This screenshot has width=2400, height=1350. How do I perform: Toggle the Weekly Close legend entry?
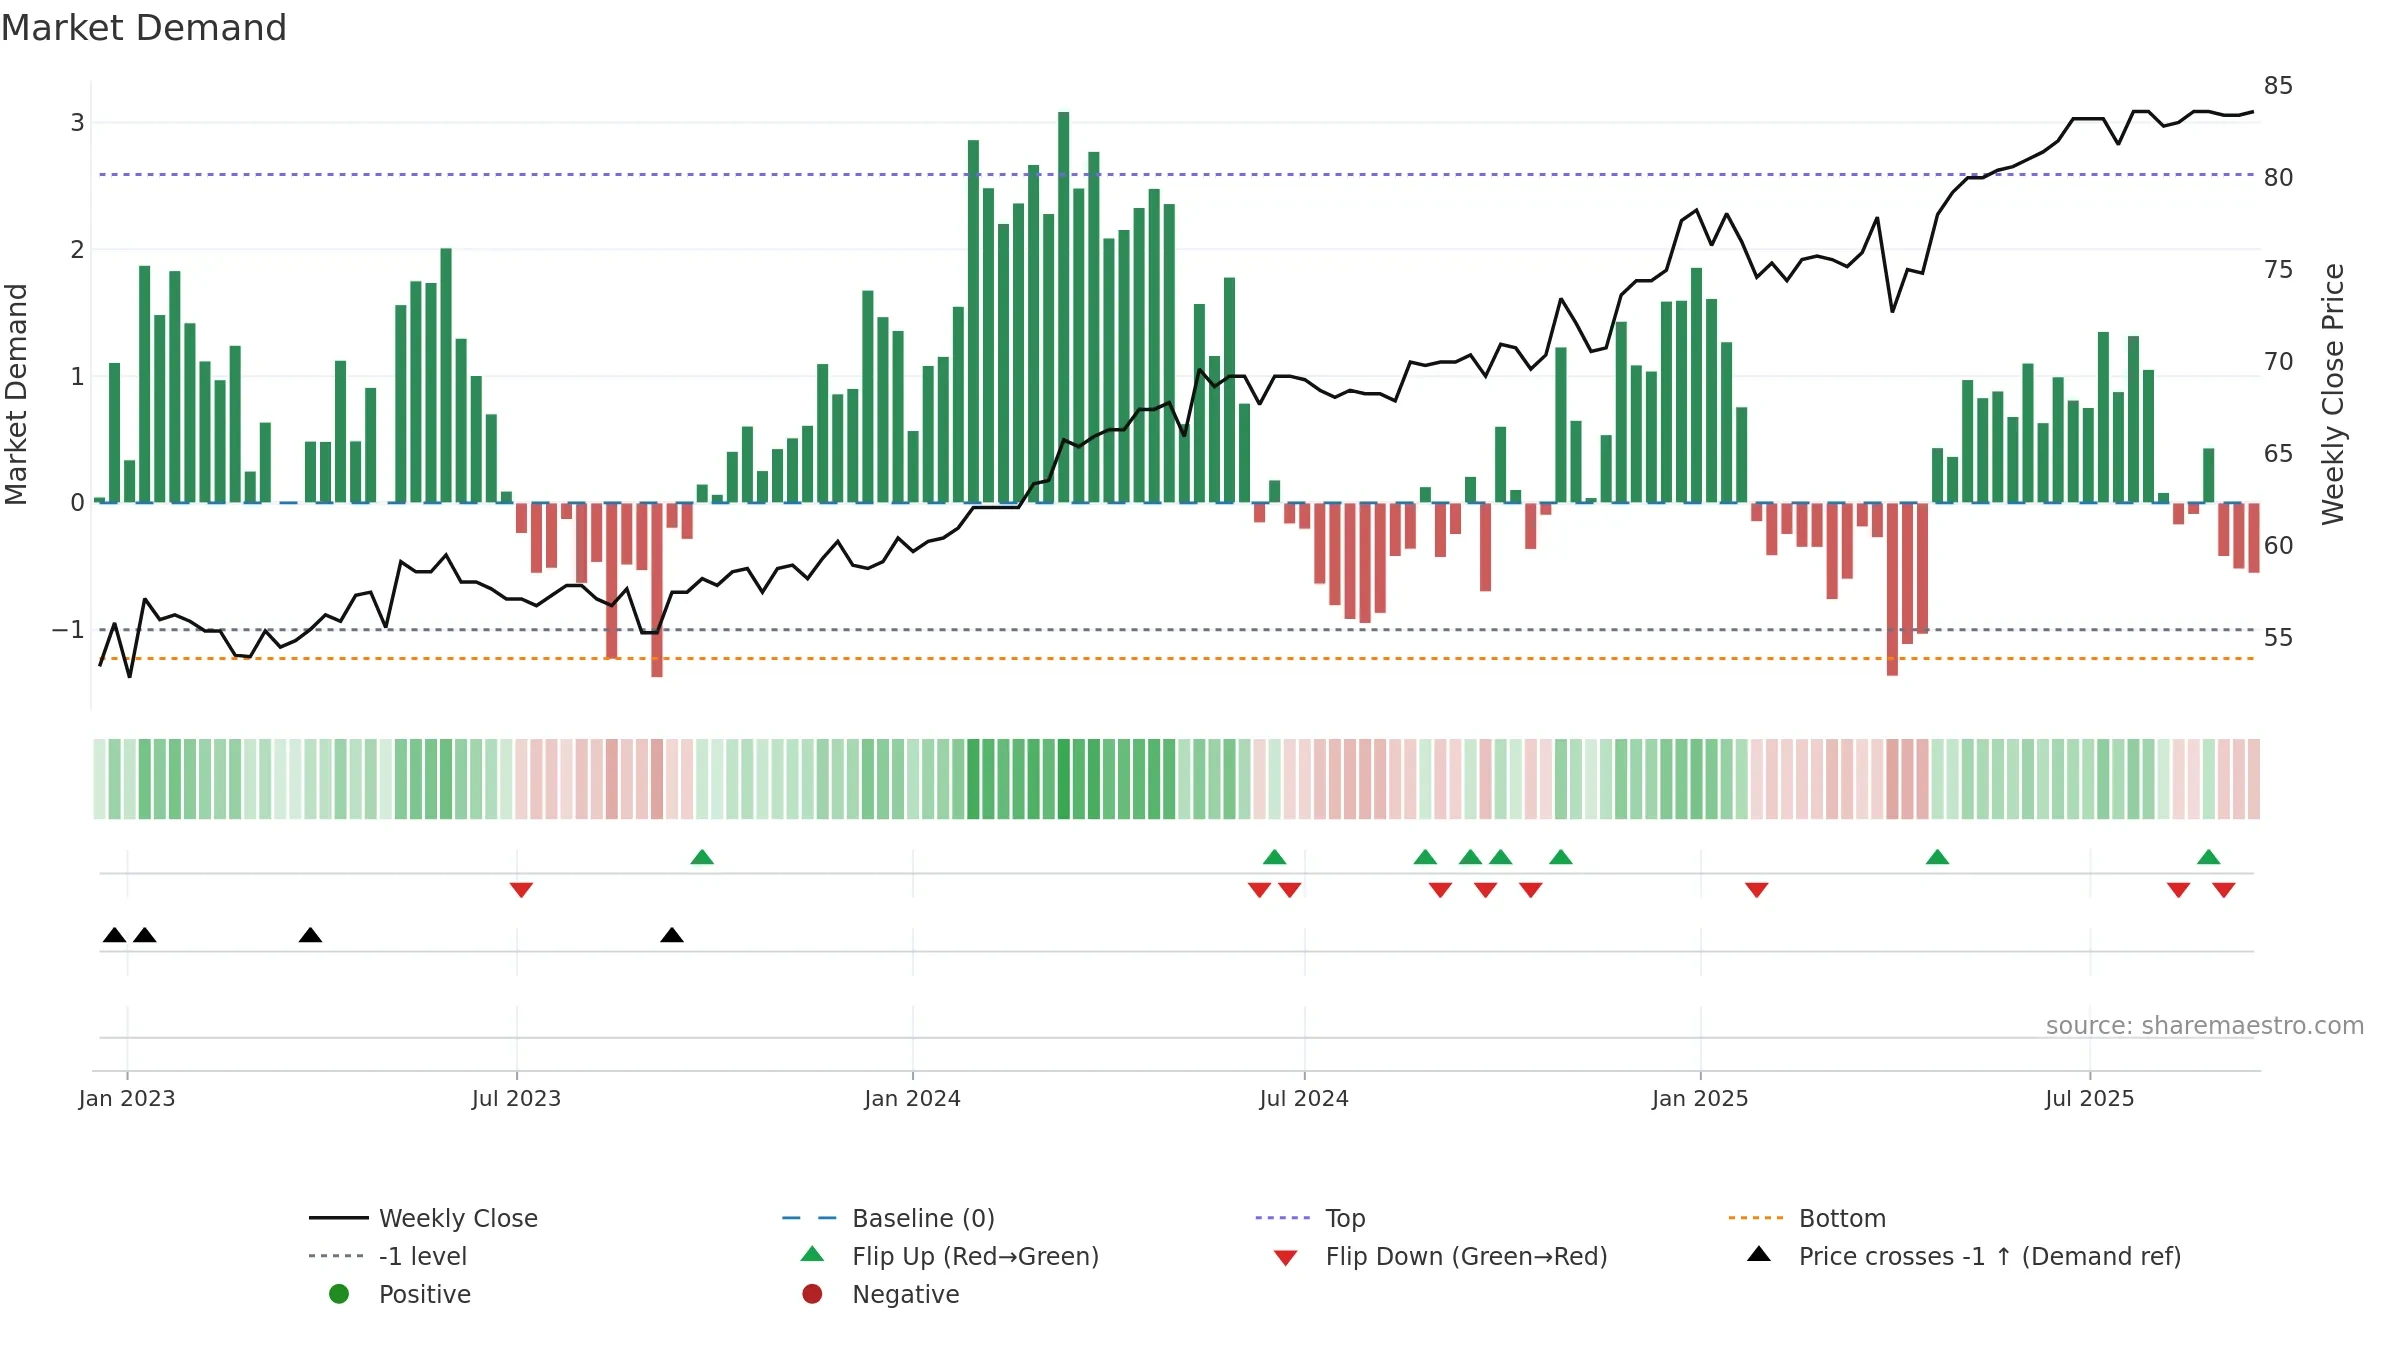point(423,1218)
